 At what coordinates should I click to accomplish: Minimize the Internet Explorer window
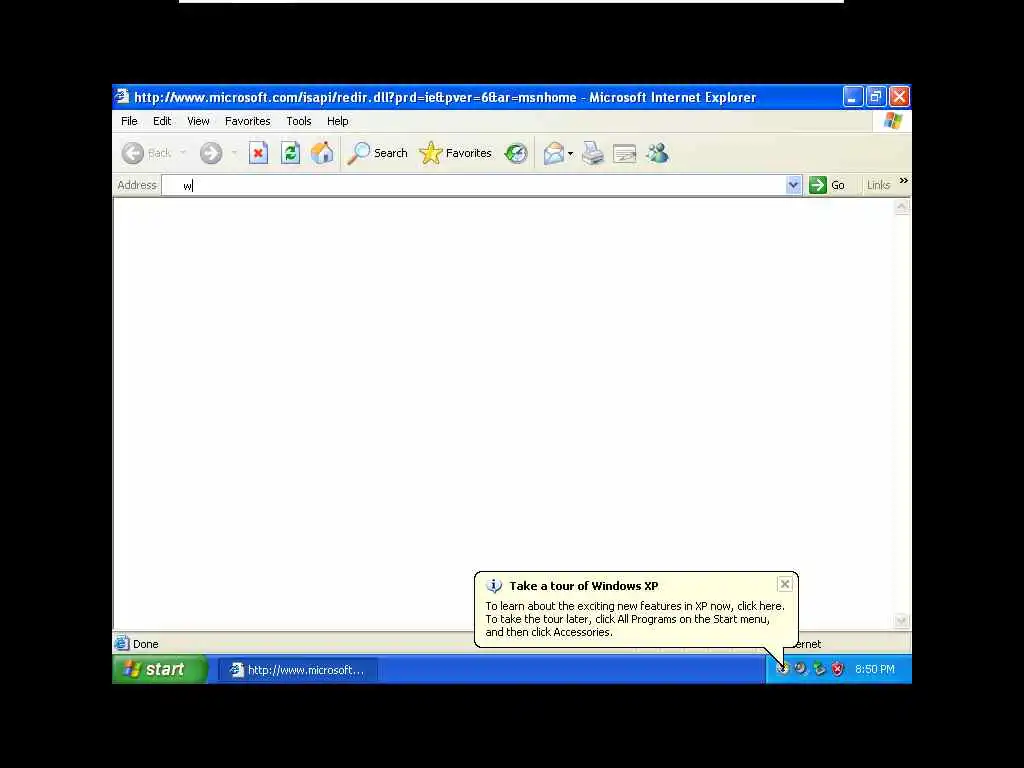click(x=853, y=97)
